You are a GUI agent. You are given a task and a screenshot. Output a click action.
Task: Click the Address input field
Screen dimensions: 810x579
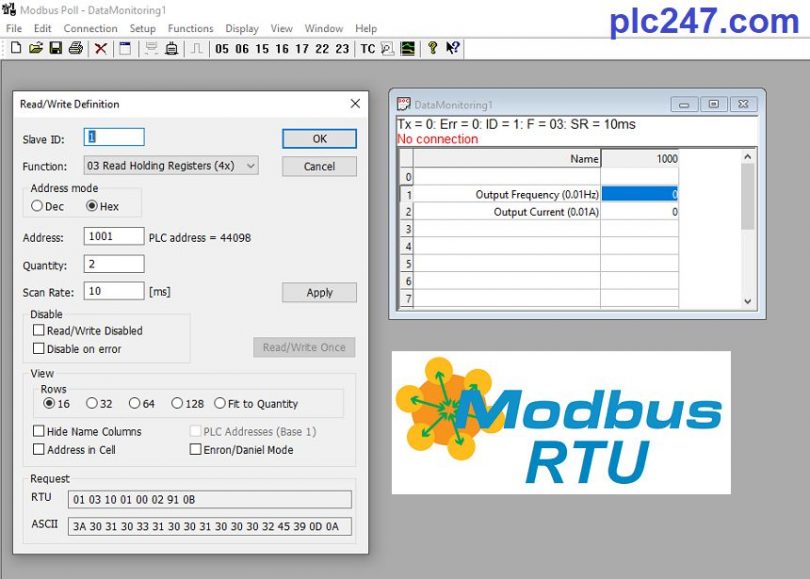[114, 237]
